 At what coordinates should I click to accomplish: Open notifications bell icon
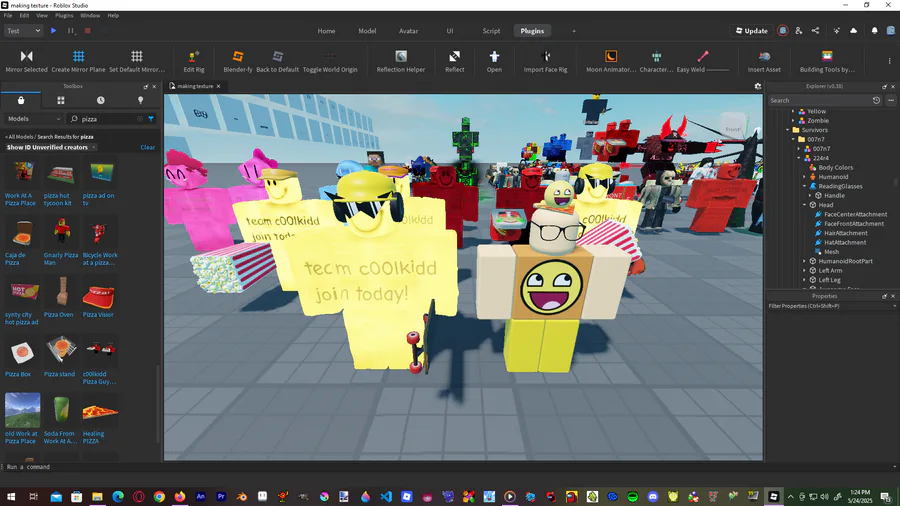874,31
